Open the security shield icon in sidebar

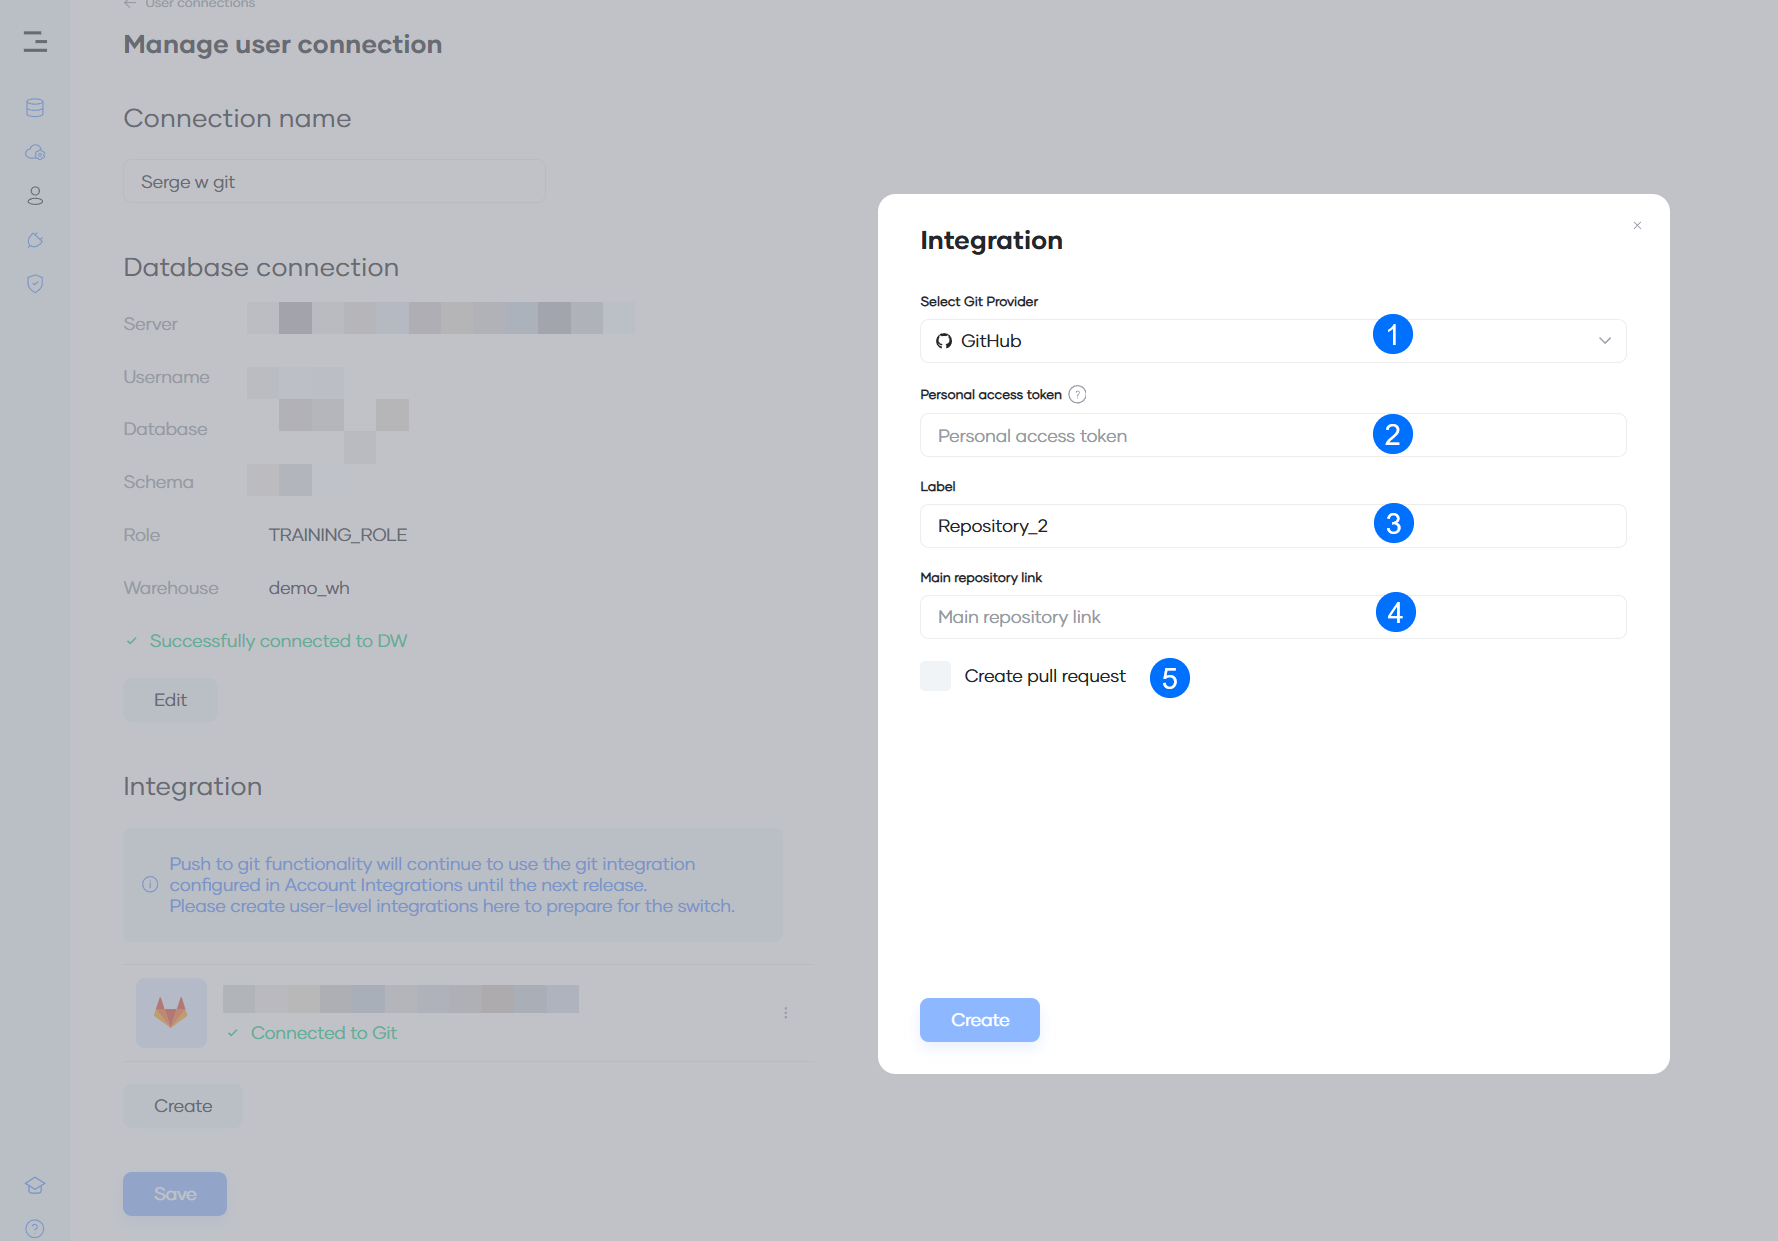pos(34,284)
